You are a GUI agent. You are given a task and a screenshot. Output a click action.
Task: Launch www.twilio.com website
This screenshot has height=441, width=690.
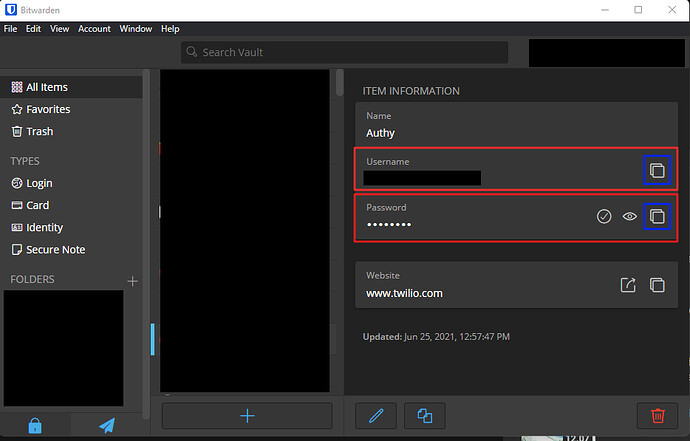pos(628,285)
